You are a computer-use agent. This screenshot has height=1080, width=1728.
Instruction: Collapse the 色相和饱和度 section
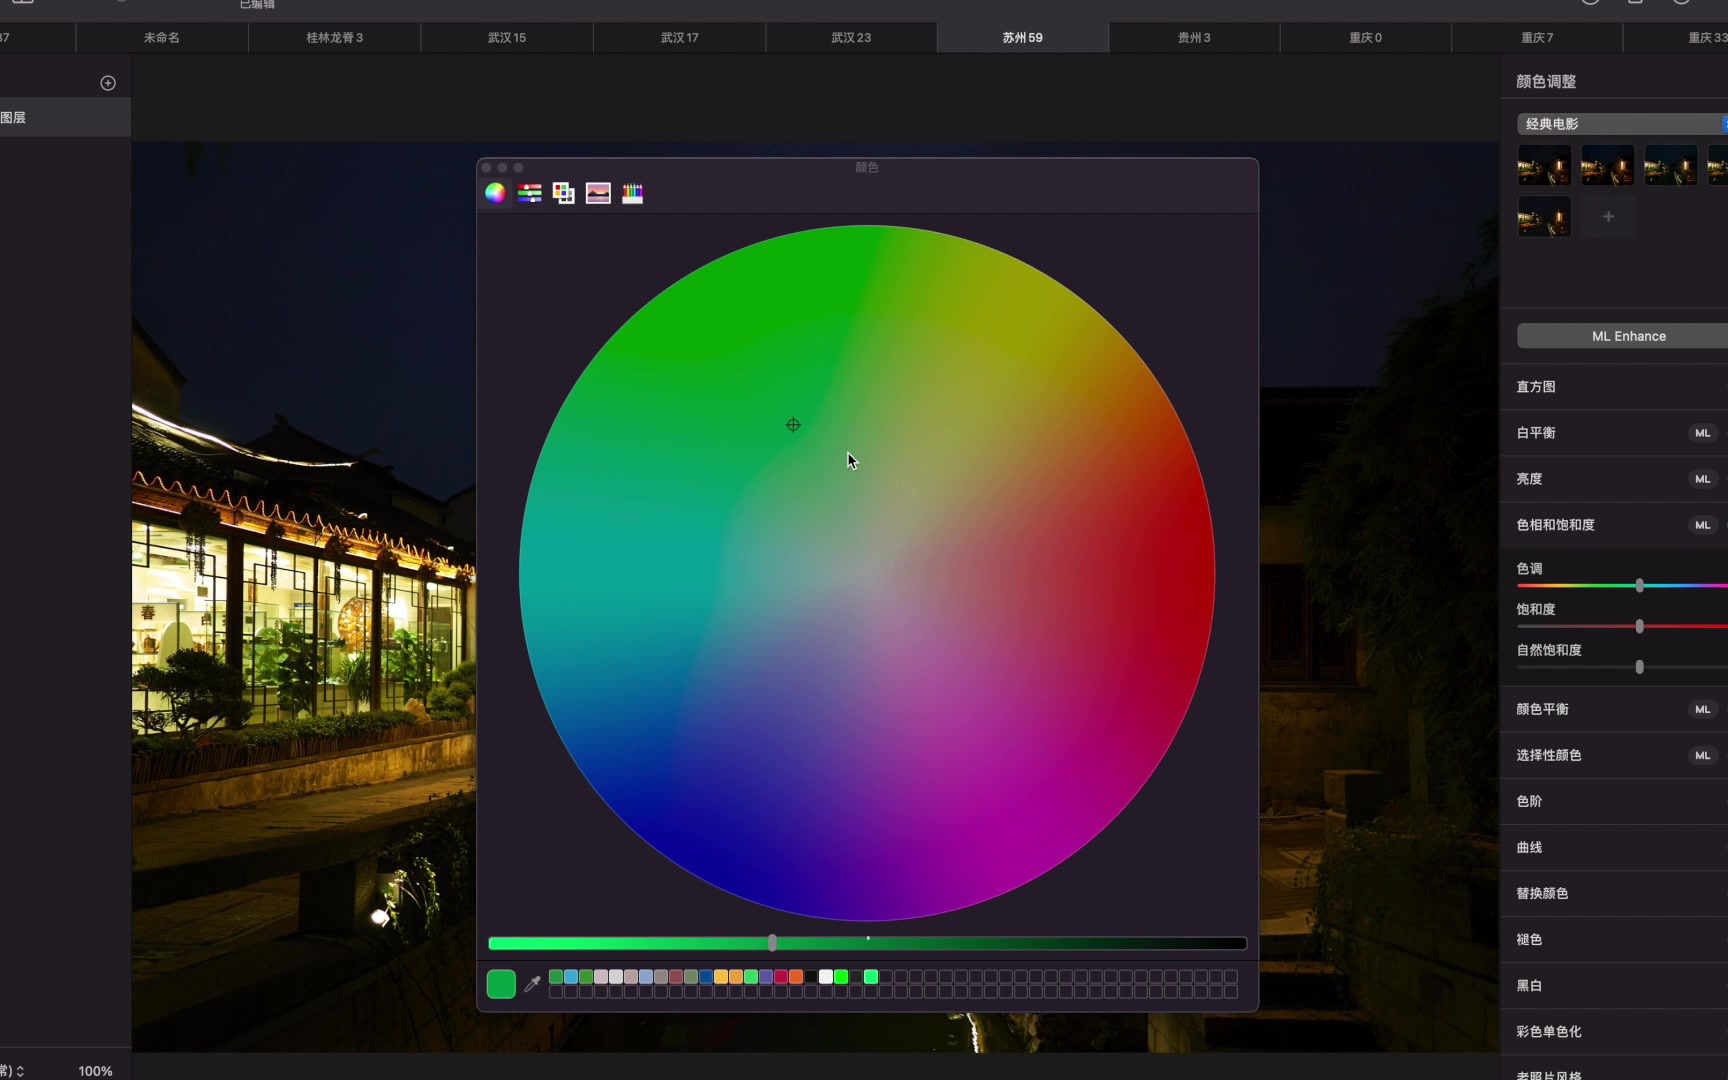(1555, 525)
